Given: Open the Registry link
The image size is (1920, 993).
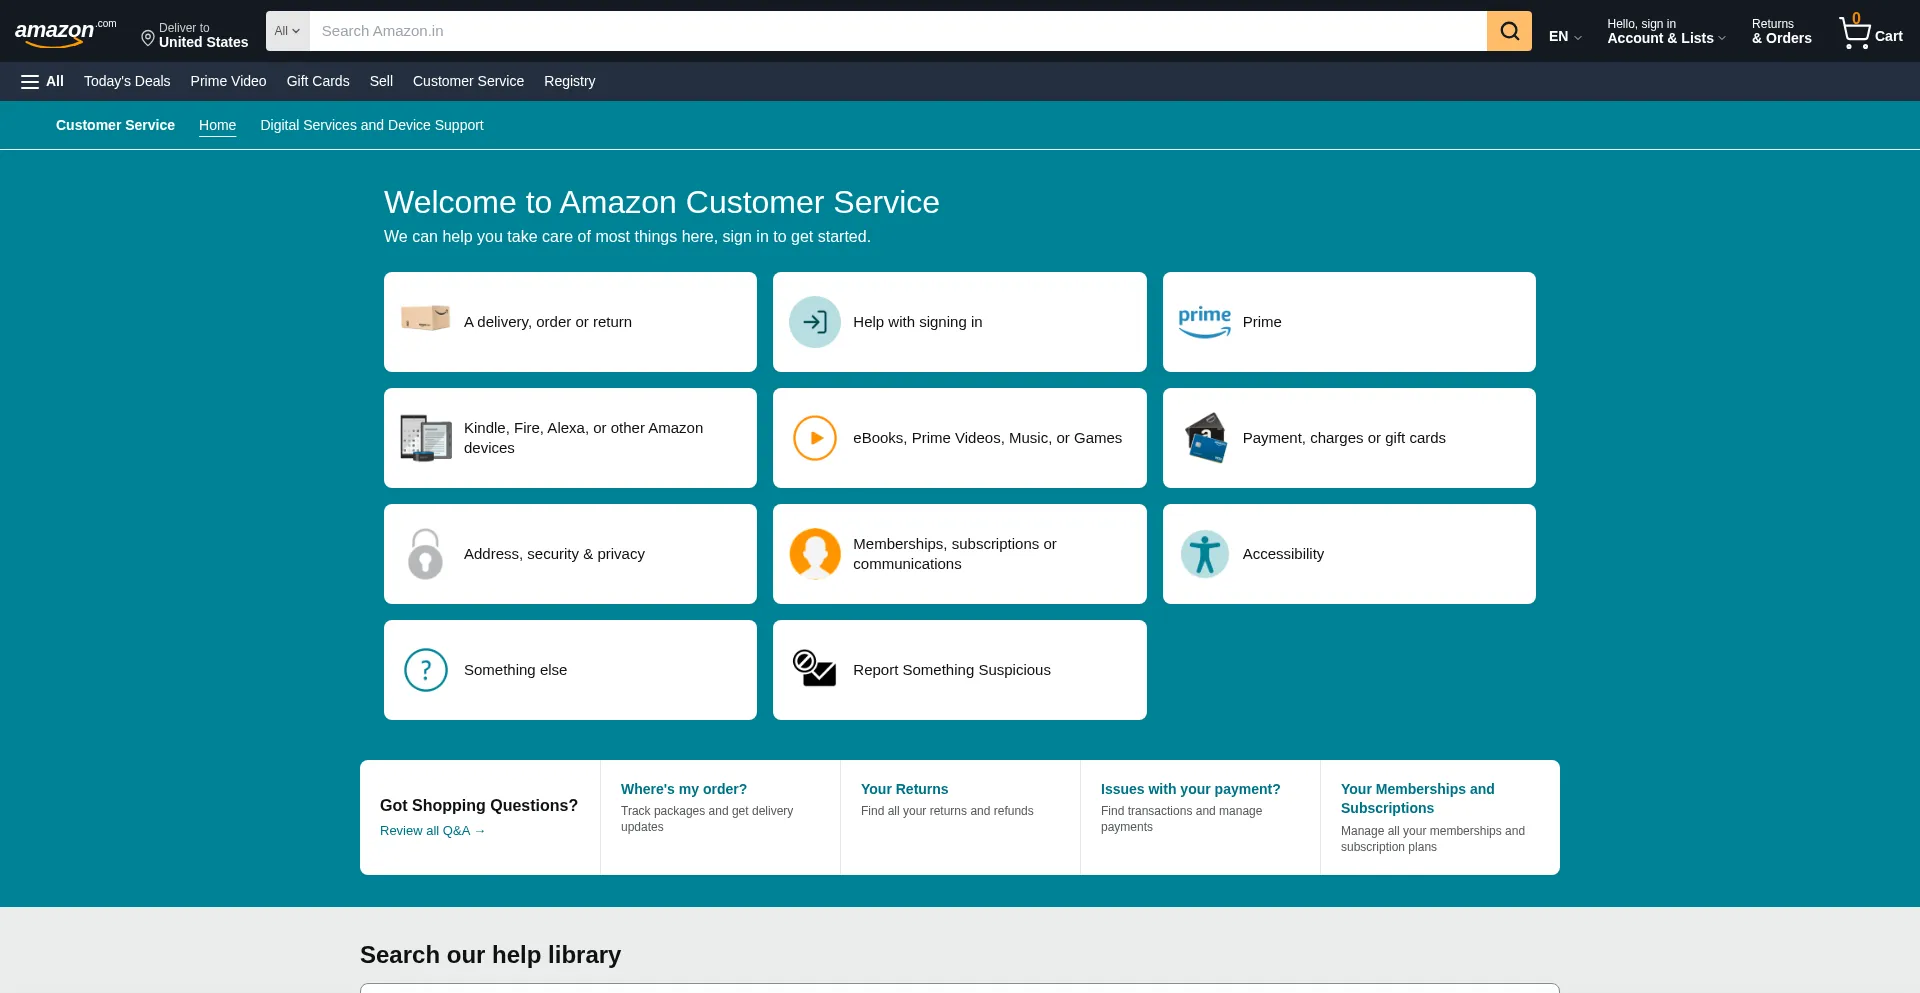Looking at the screenshot, I should [x=569, y=81].
